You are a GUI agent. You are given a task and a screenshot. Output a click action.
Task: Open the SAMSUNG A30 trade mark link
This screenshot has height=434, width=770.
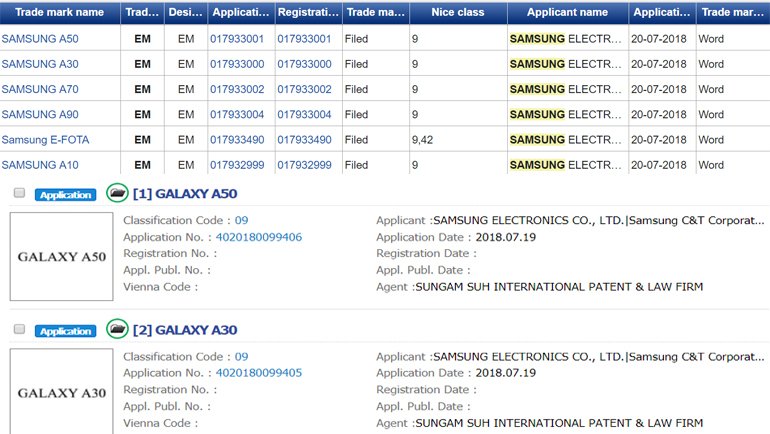[40, 64]
